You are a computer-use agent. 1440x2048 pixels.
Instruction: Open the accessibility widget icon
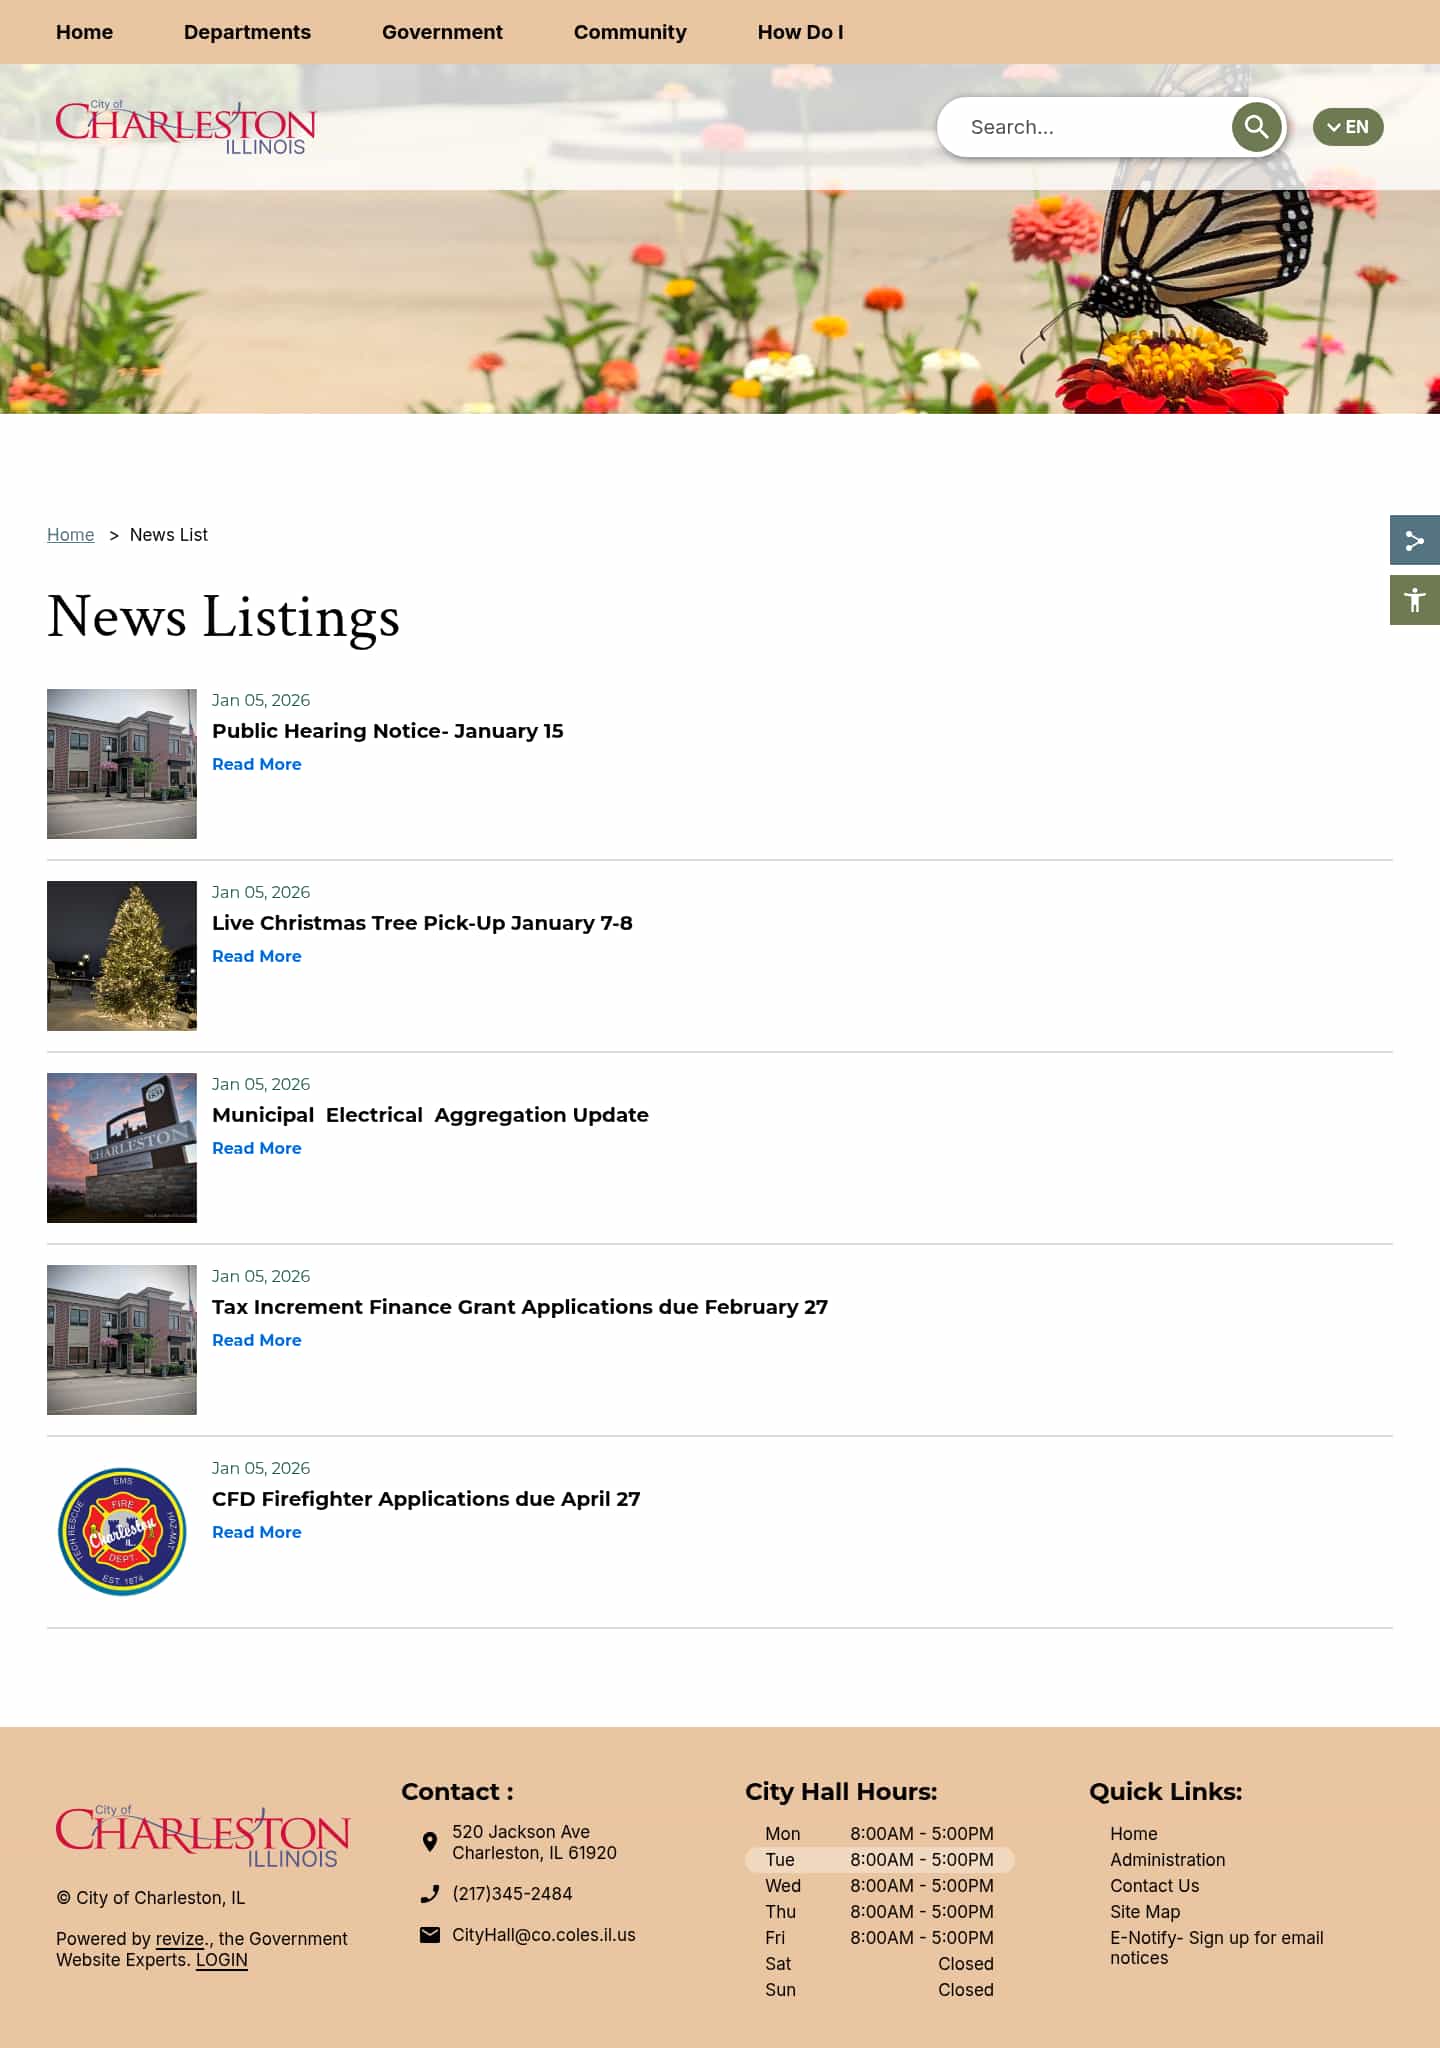[1415, 600]
